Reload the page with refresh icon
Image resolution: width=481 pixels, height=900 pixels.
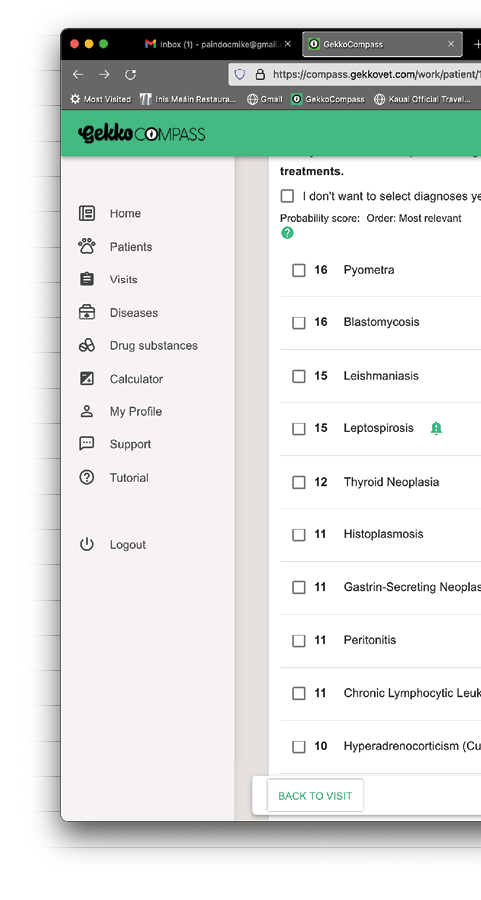130,75
